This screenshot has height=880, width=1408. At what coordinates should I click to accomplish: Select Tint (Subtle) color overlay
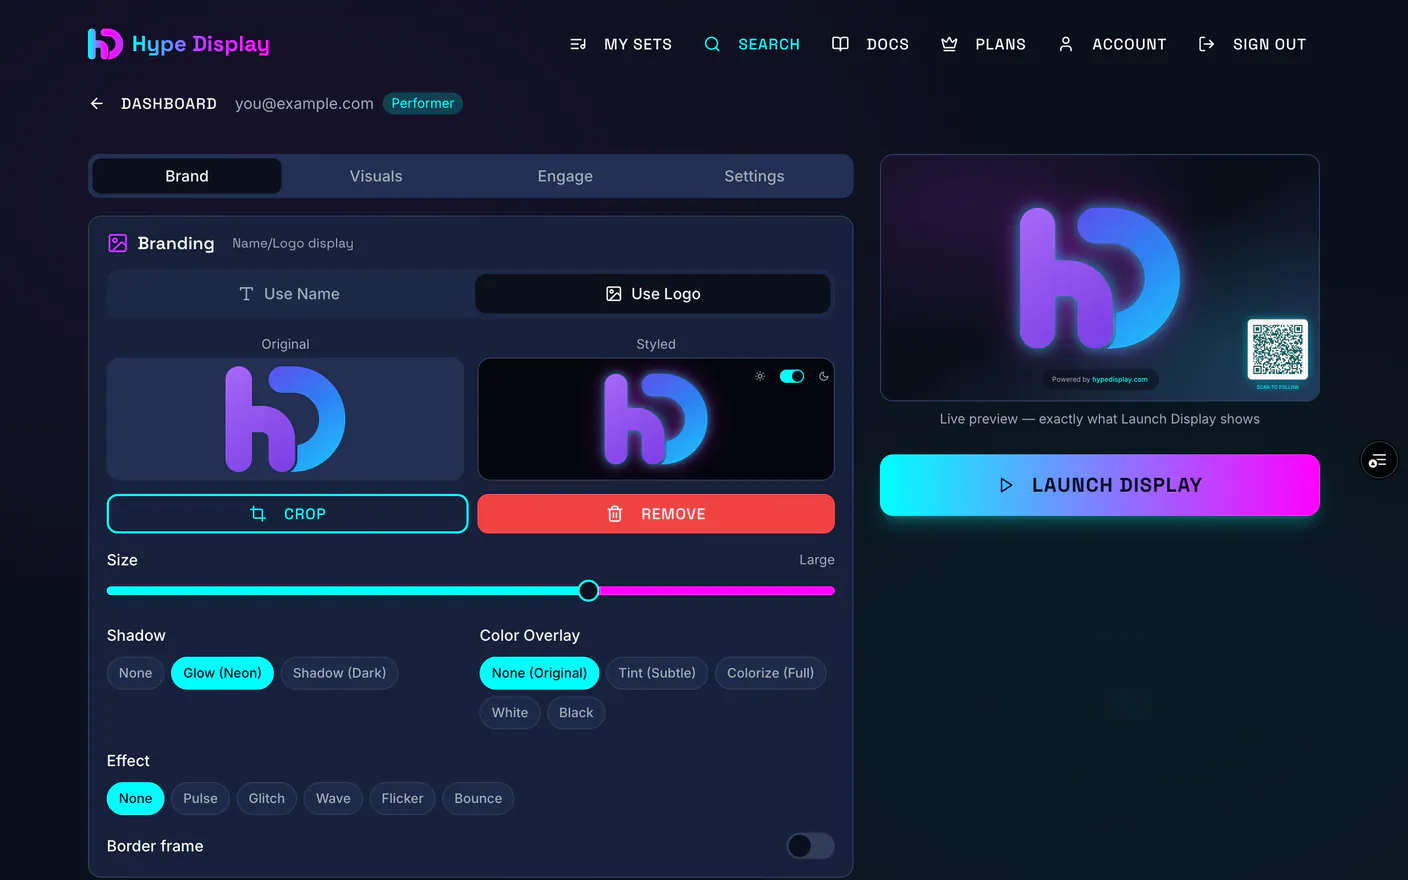coord(657,673)
